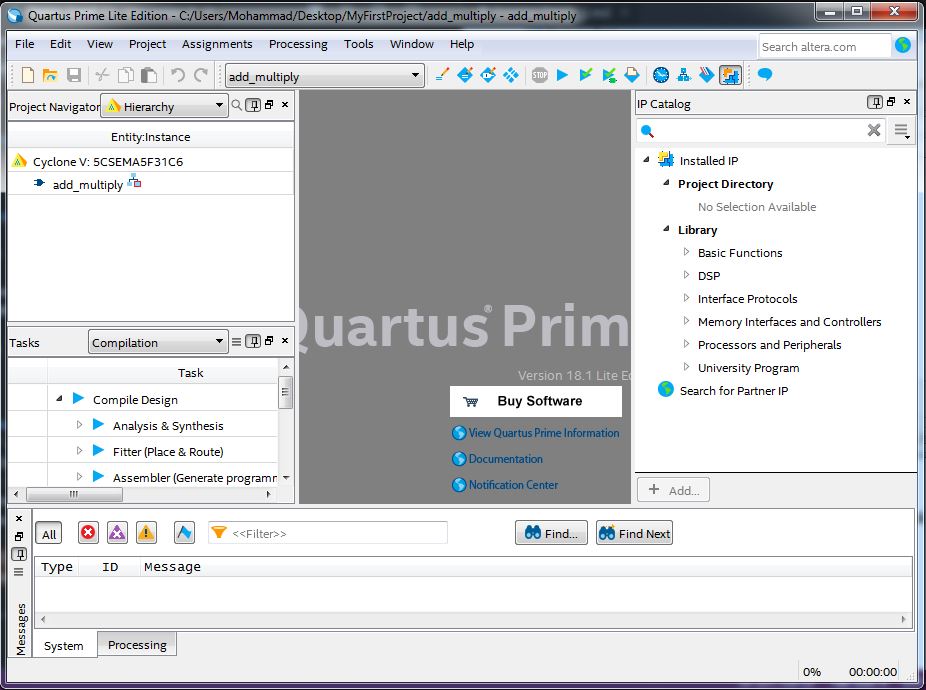Open the Tools menu
The width and height of the screenshot is (926, 690).
(358, 44)
